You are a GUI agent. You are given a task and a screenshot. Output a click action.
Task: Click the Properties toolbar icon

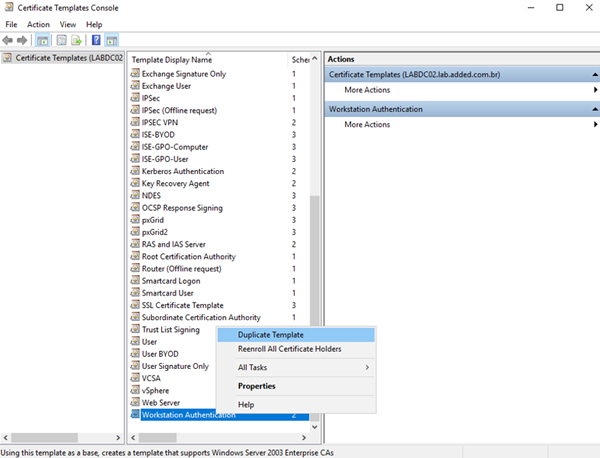coord(60,41)
